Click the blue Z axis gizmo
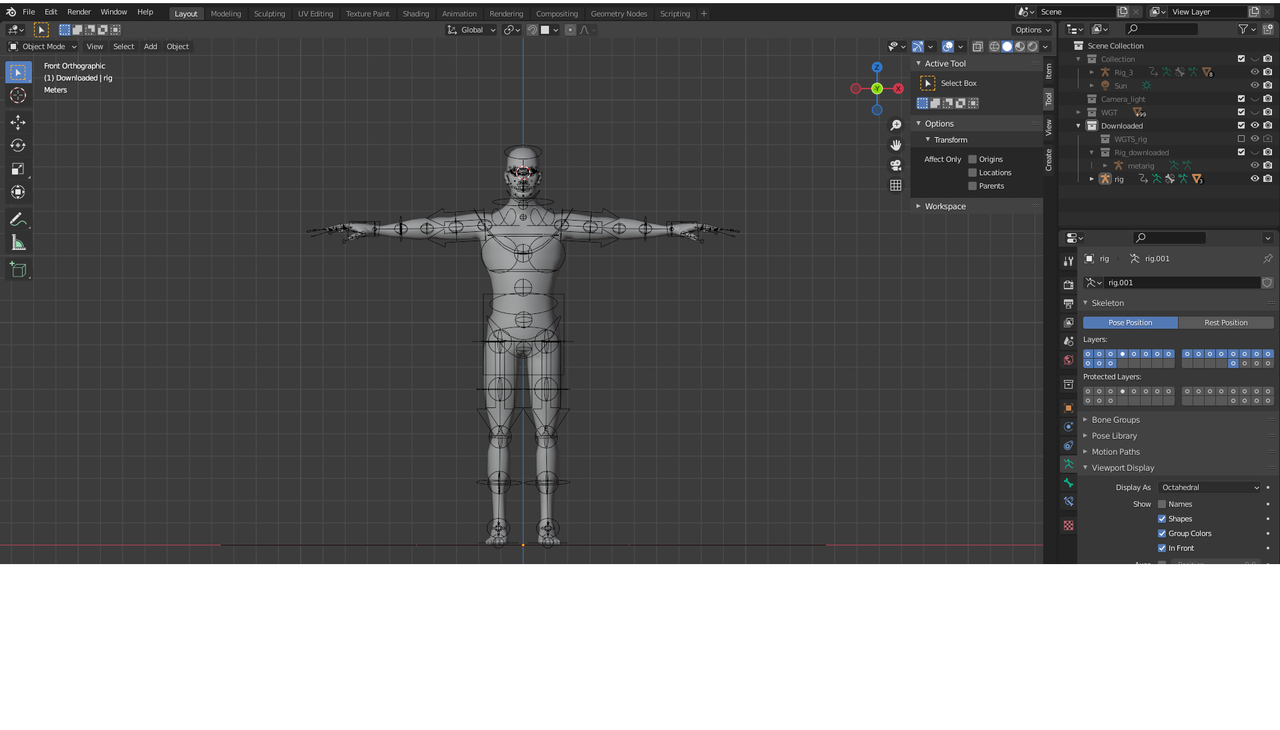This screenshot has height=730, width=1280. point(877,68)
